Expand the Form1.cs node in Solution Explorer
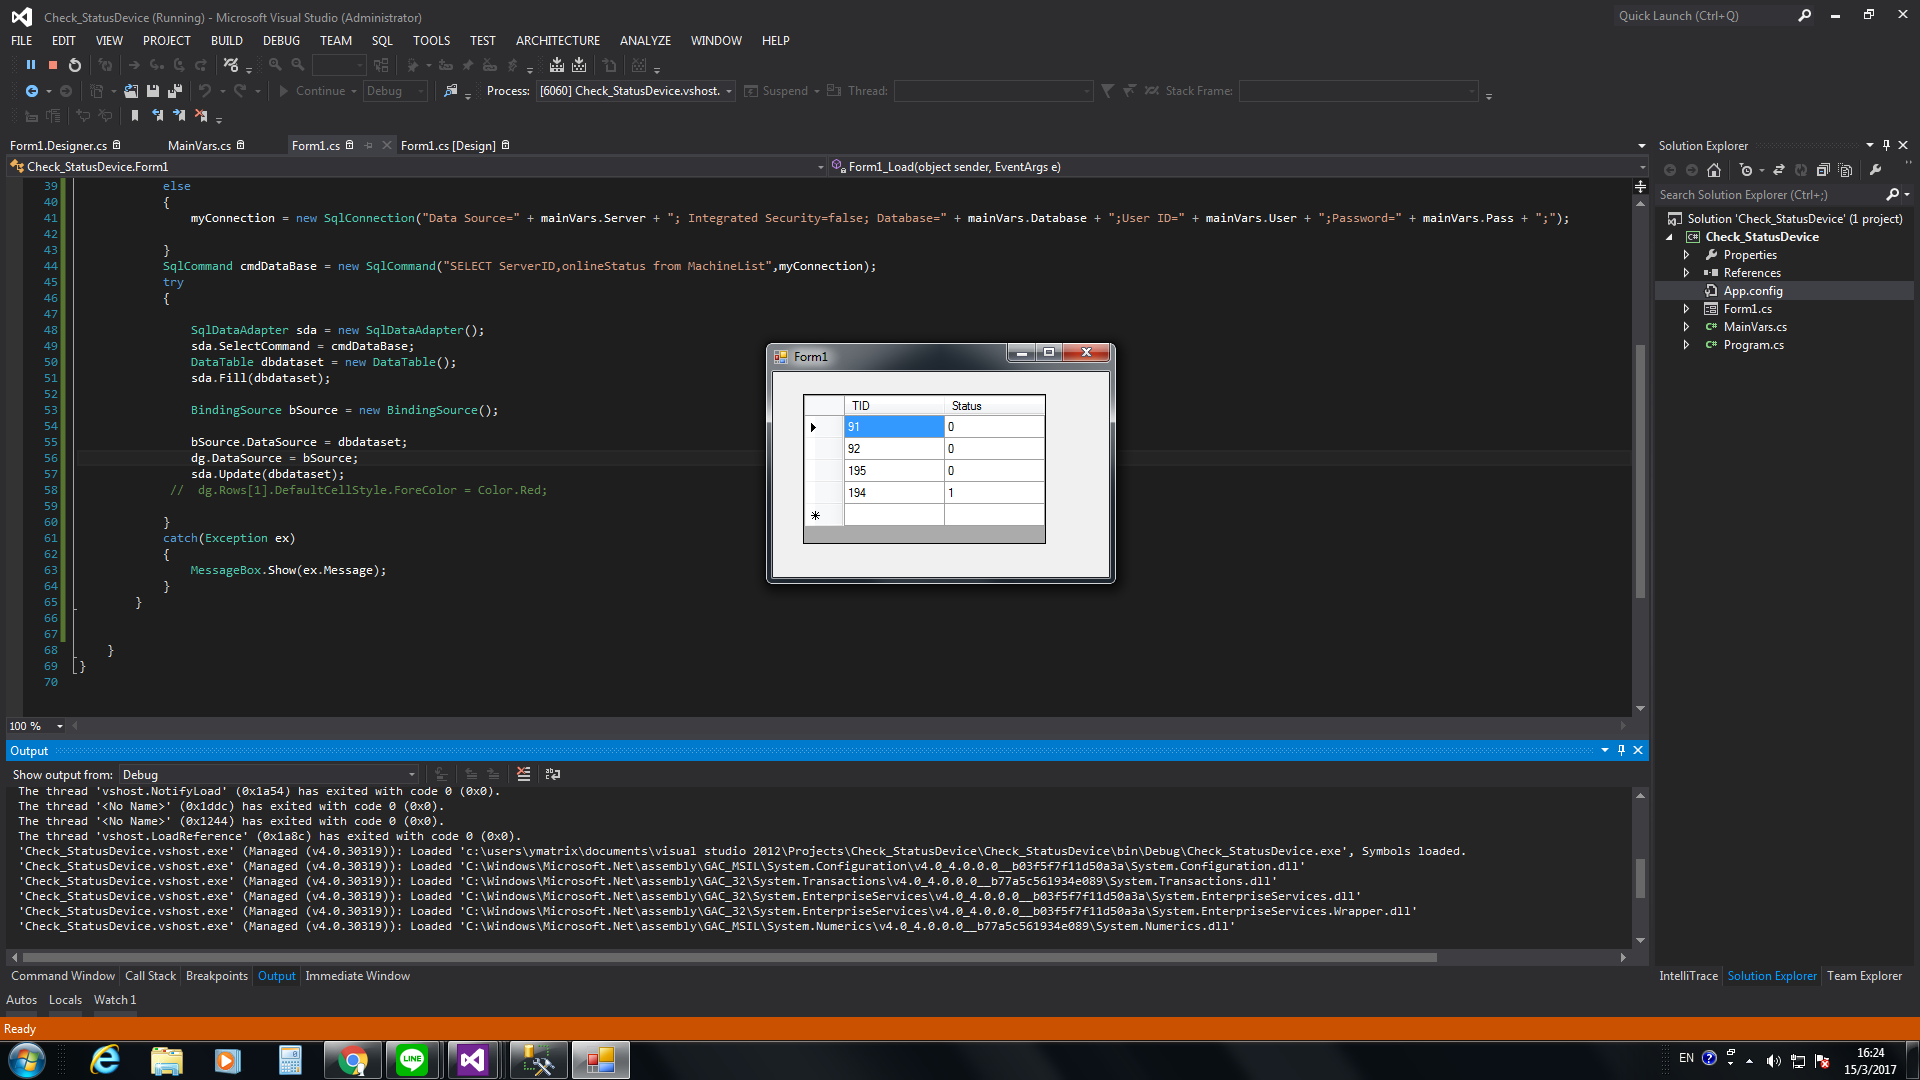1920x1080 pixels. click(1687, 309)
